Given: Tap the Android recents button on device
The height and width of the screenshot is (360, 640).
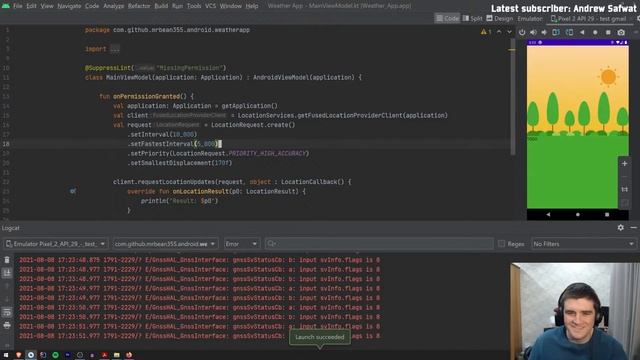Looking at the screenshot, I should click(607, 214).
